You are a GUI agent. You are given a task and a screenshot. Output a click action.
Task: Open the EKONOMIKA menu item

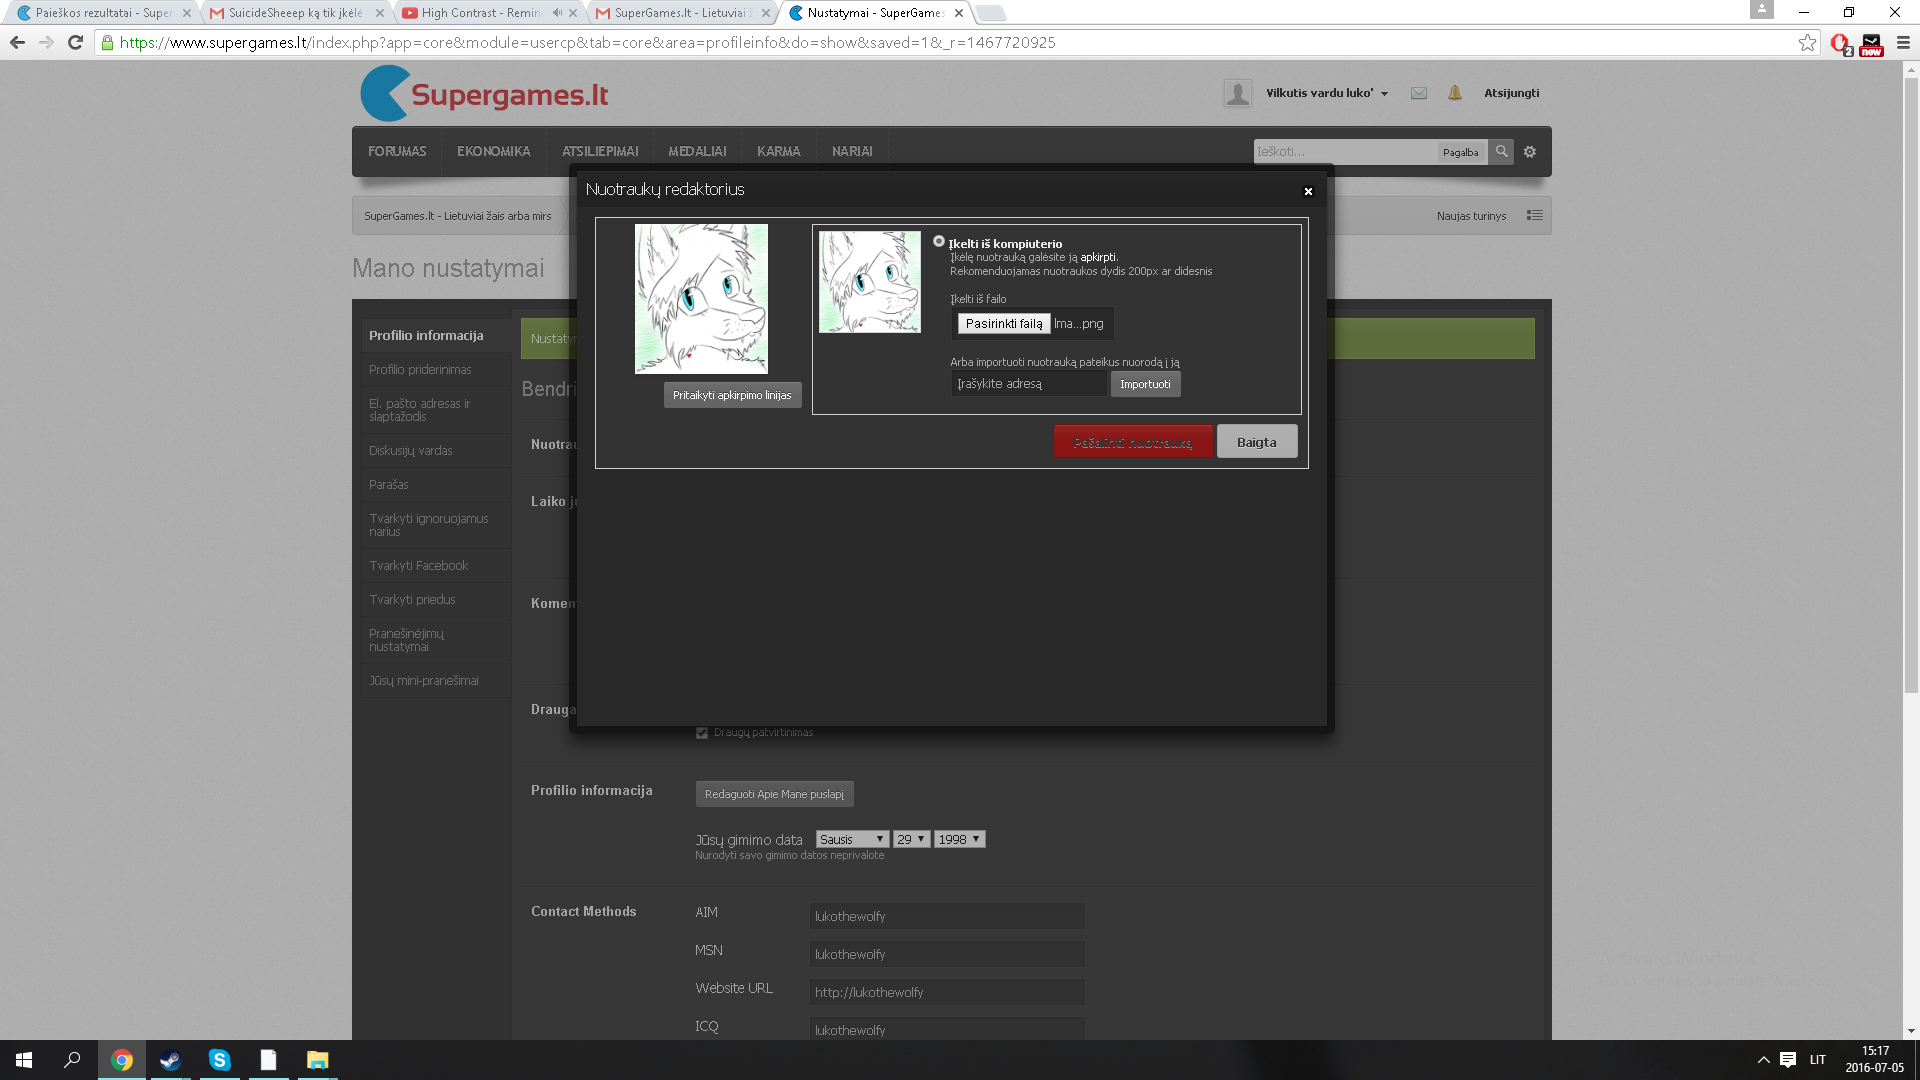pyautogui.click(x=494, y=151)
